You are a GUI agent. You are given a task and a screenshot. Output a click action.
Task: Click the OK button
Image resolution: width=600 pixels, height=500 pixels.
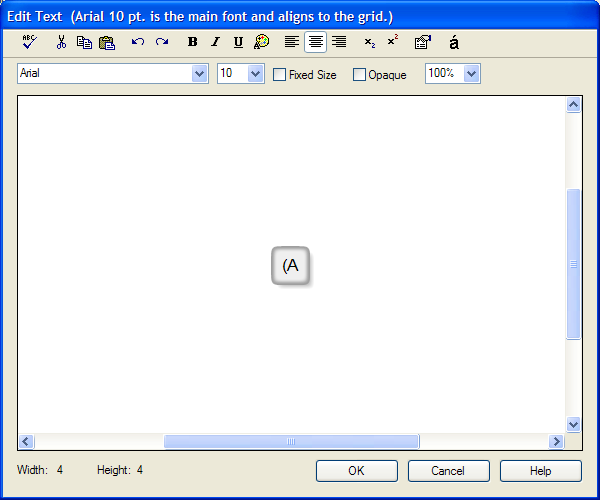click(x=356, y=471)
